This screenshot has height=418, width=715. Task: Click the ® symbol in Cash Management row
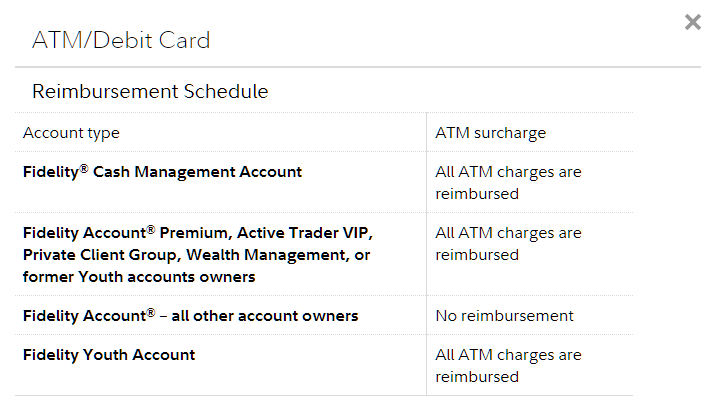pos(84,168)
